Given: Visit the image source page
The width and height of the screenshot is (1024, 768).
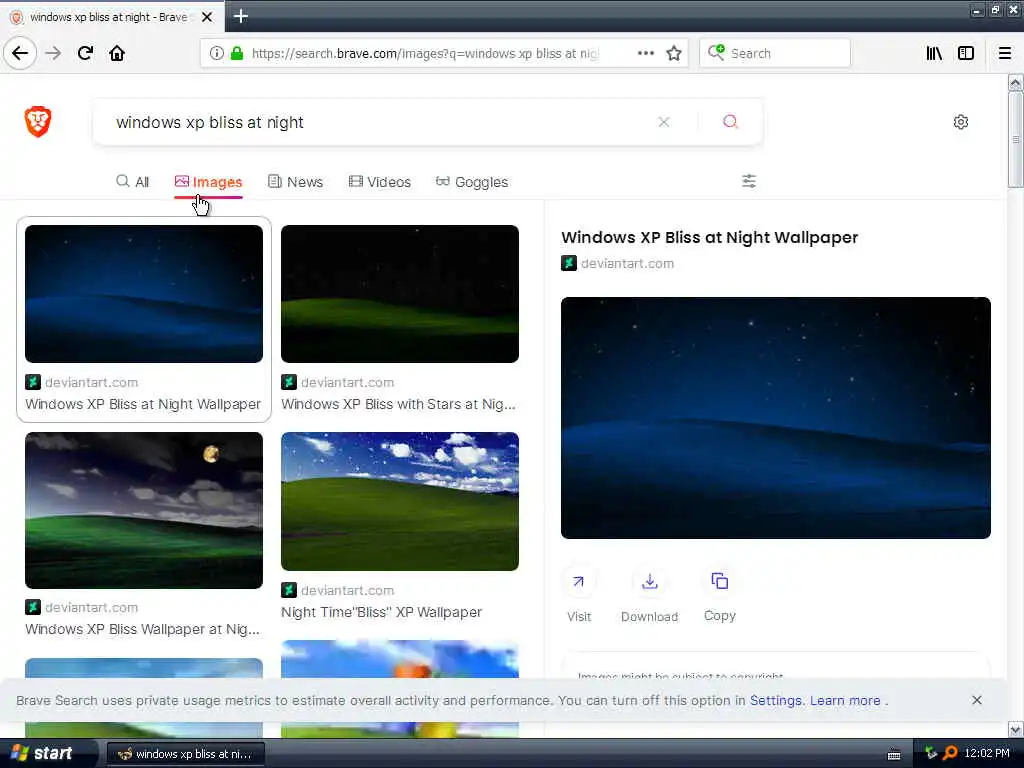Looking at the screenshot, I should 579,594.
